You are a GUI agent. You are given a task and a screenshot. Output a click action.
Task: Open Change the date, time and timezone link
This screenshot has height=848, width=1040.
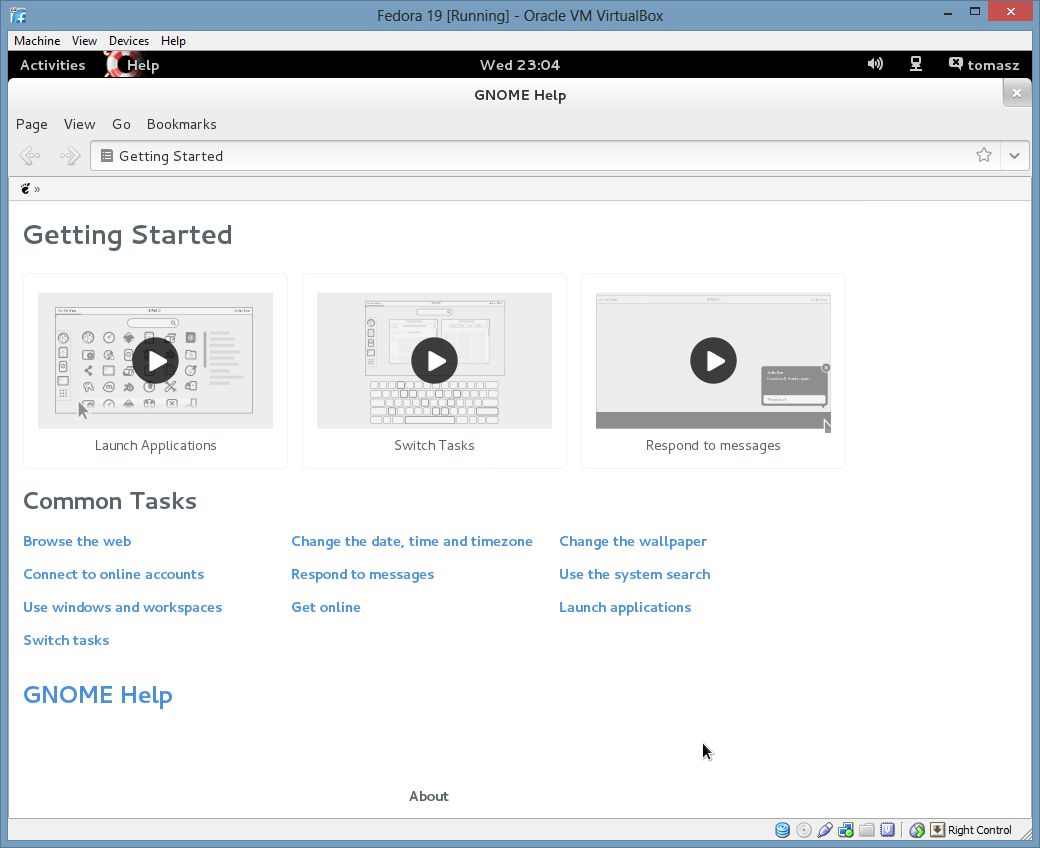412,541
